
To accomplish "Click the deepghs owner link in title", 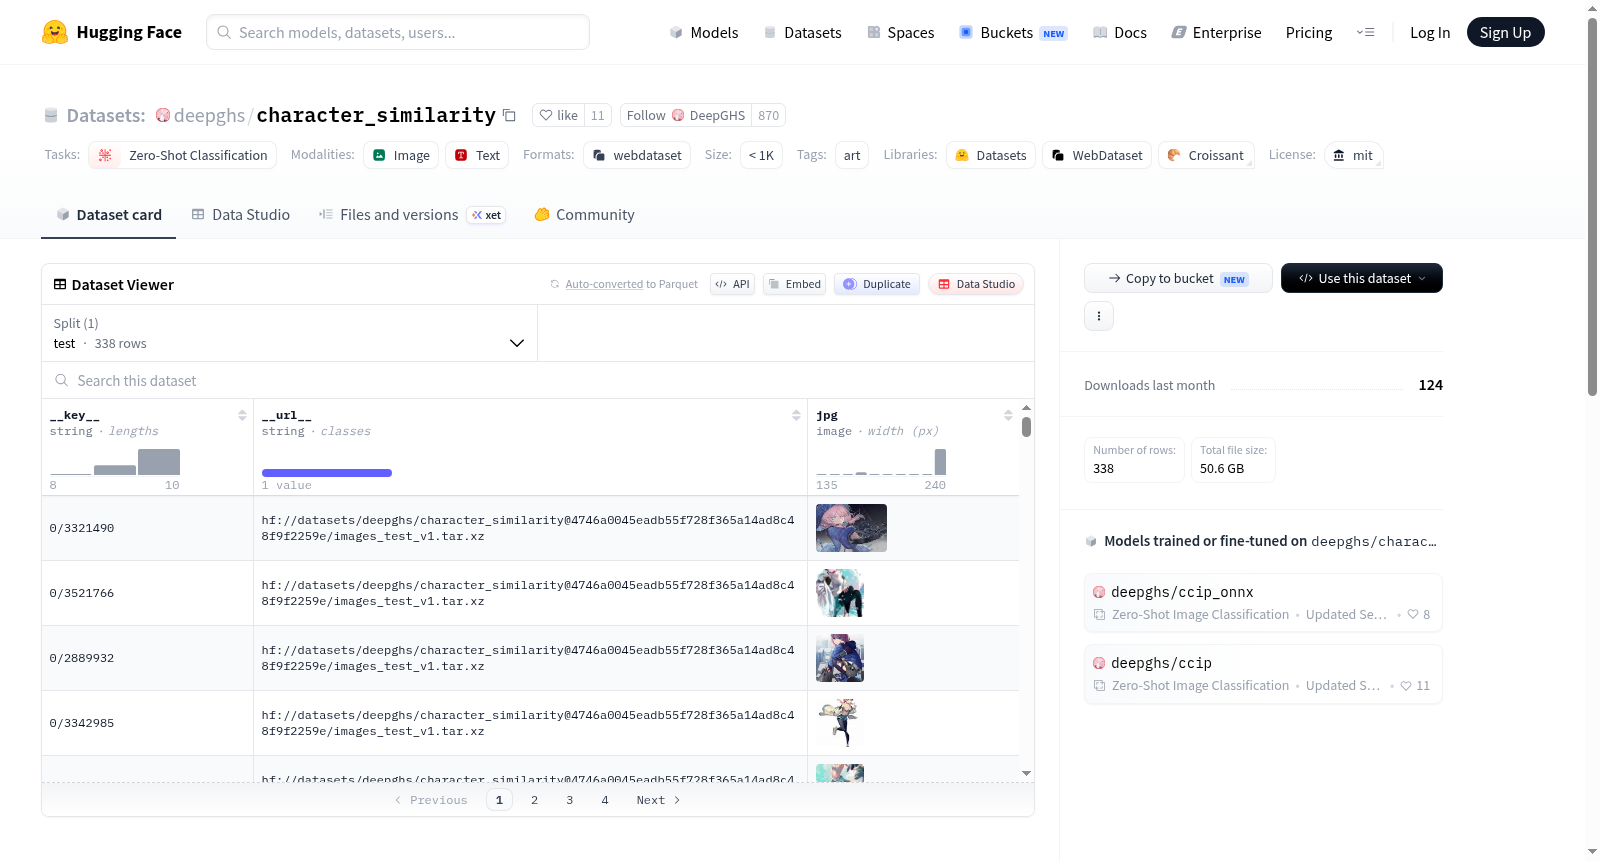I will pos(209,115).
